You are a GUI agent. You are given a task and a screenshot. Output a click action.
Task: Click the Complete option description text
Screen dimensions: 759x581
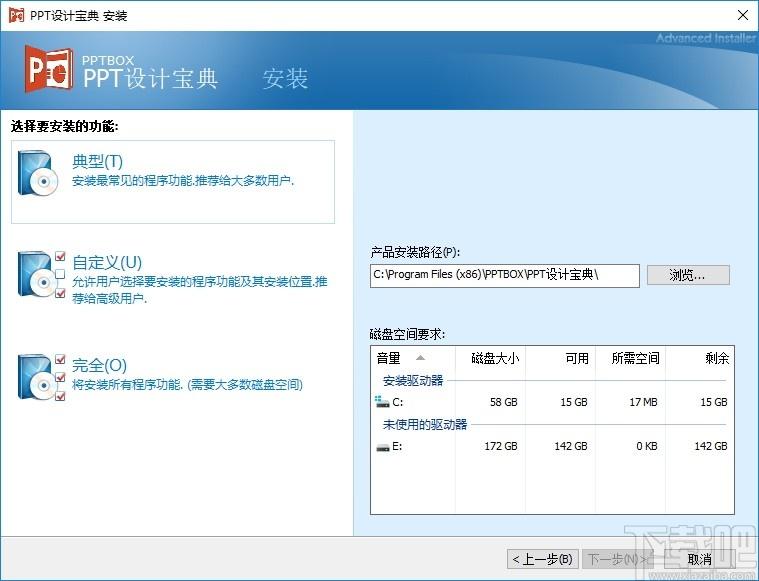tap(187, 385)
